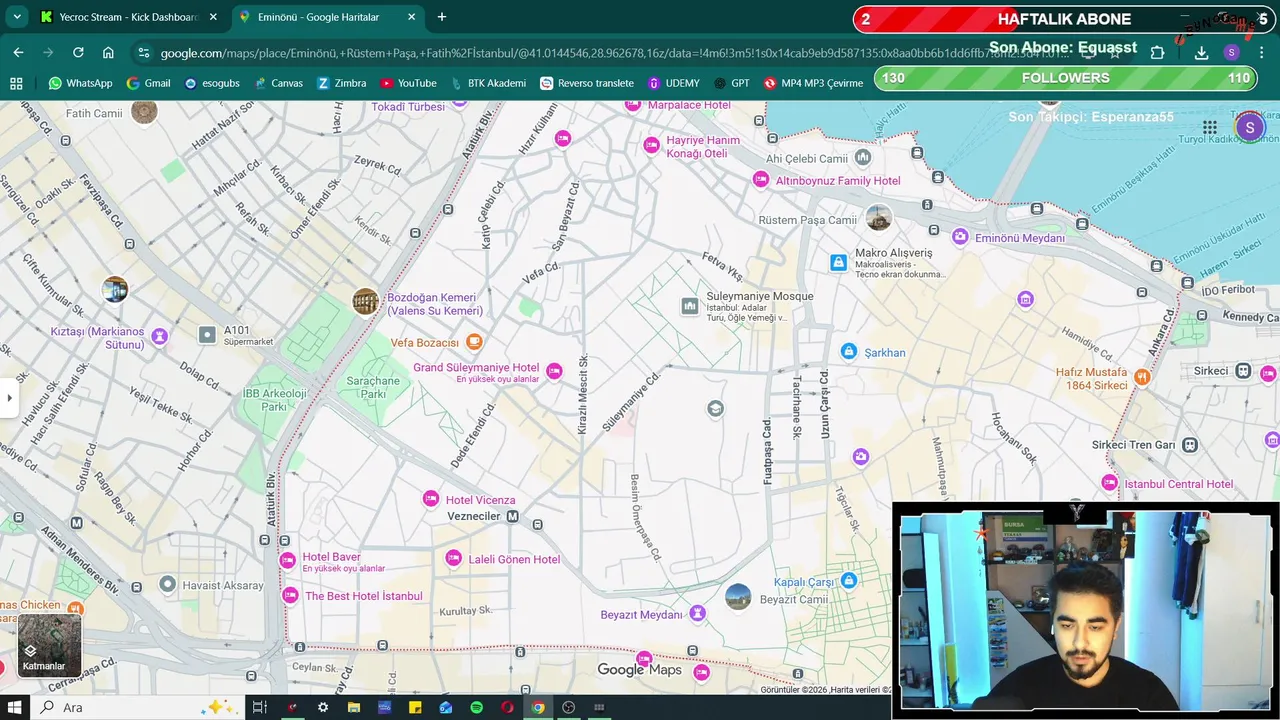Click the Süleymaniye Mosque map marker
Image resolution: width=1280 pixels, height=720 pixels.
pyautogui.click(x=690, y=306)
